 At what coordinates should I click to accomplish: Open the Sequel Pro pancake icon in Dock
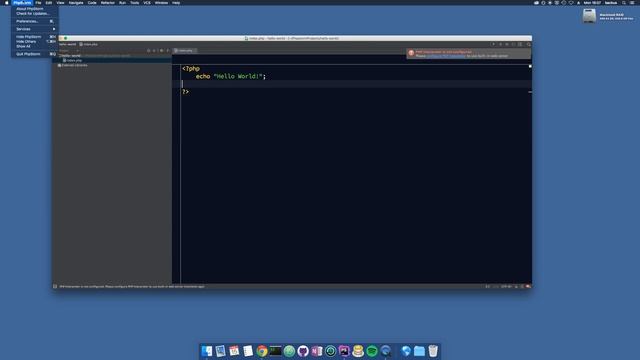click(358, 351)
